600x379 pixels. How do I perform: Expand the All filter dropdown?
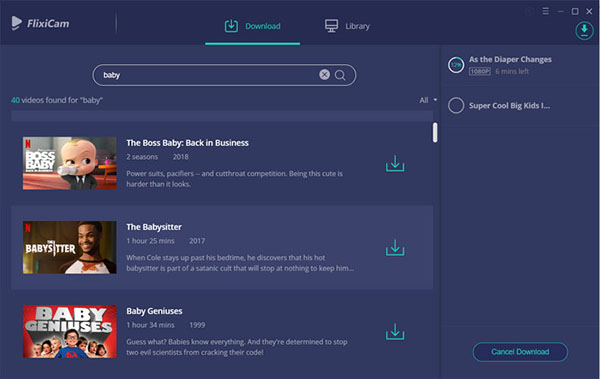428,100
